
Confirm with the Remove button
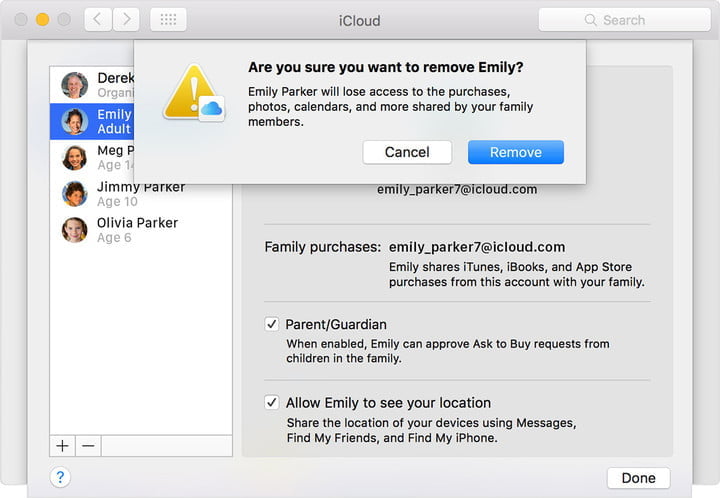pyautogui.click(x=516, y=152)
